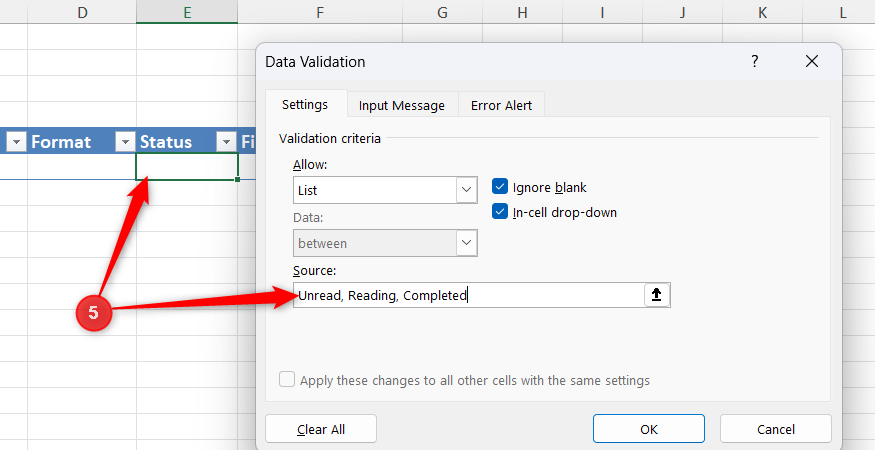This screenshot has width=875, height=450.
Task: Select column F header
Action: (320, 12)
